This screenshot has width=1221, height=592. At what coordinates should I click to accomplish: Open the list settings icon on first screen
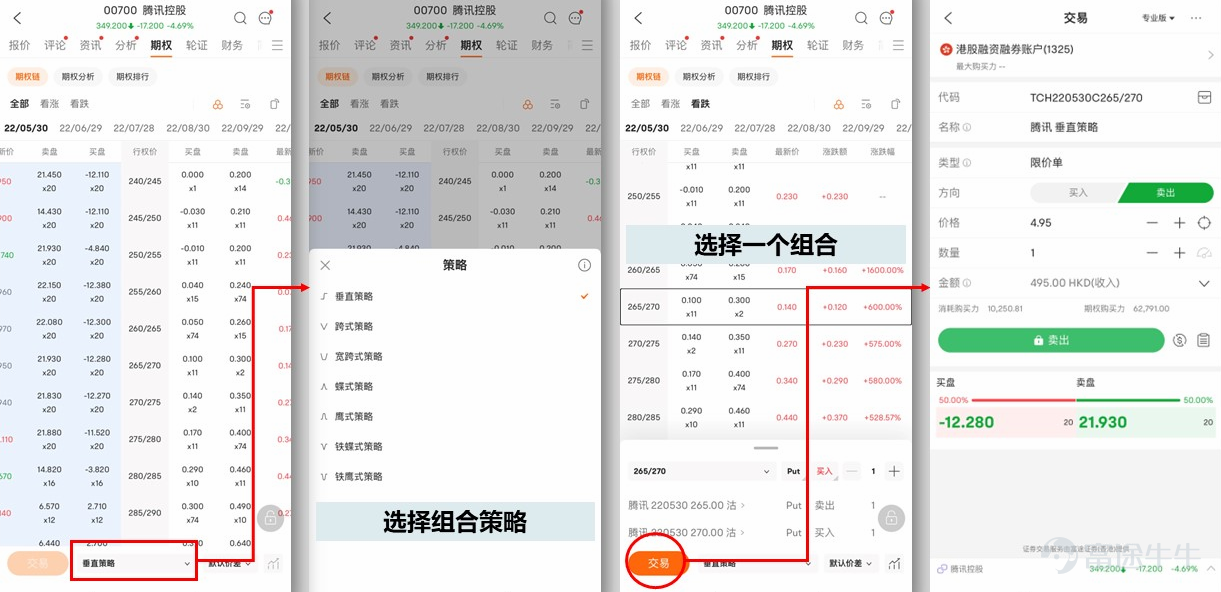point(246,104)
